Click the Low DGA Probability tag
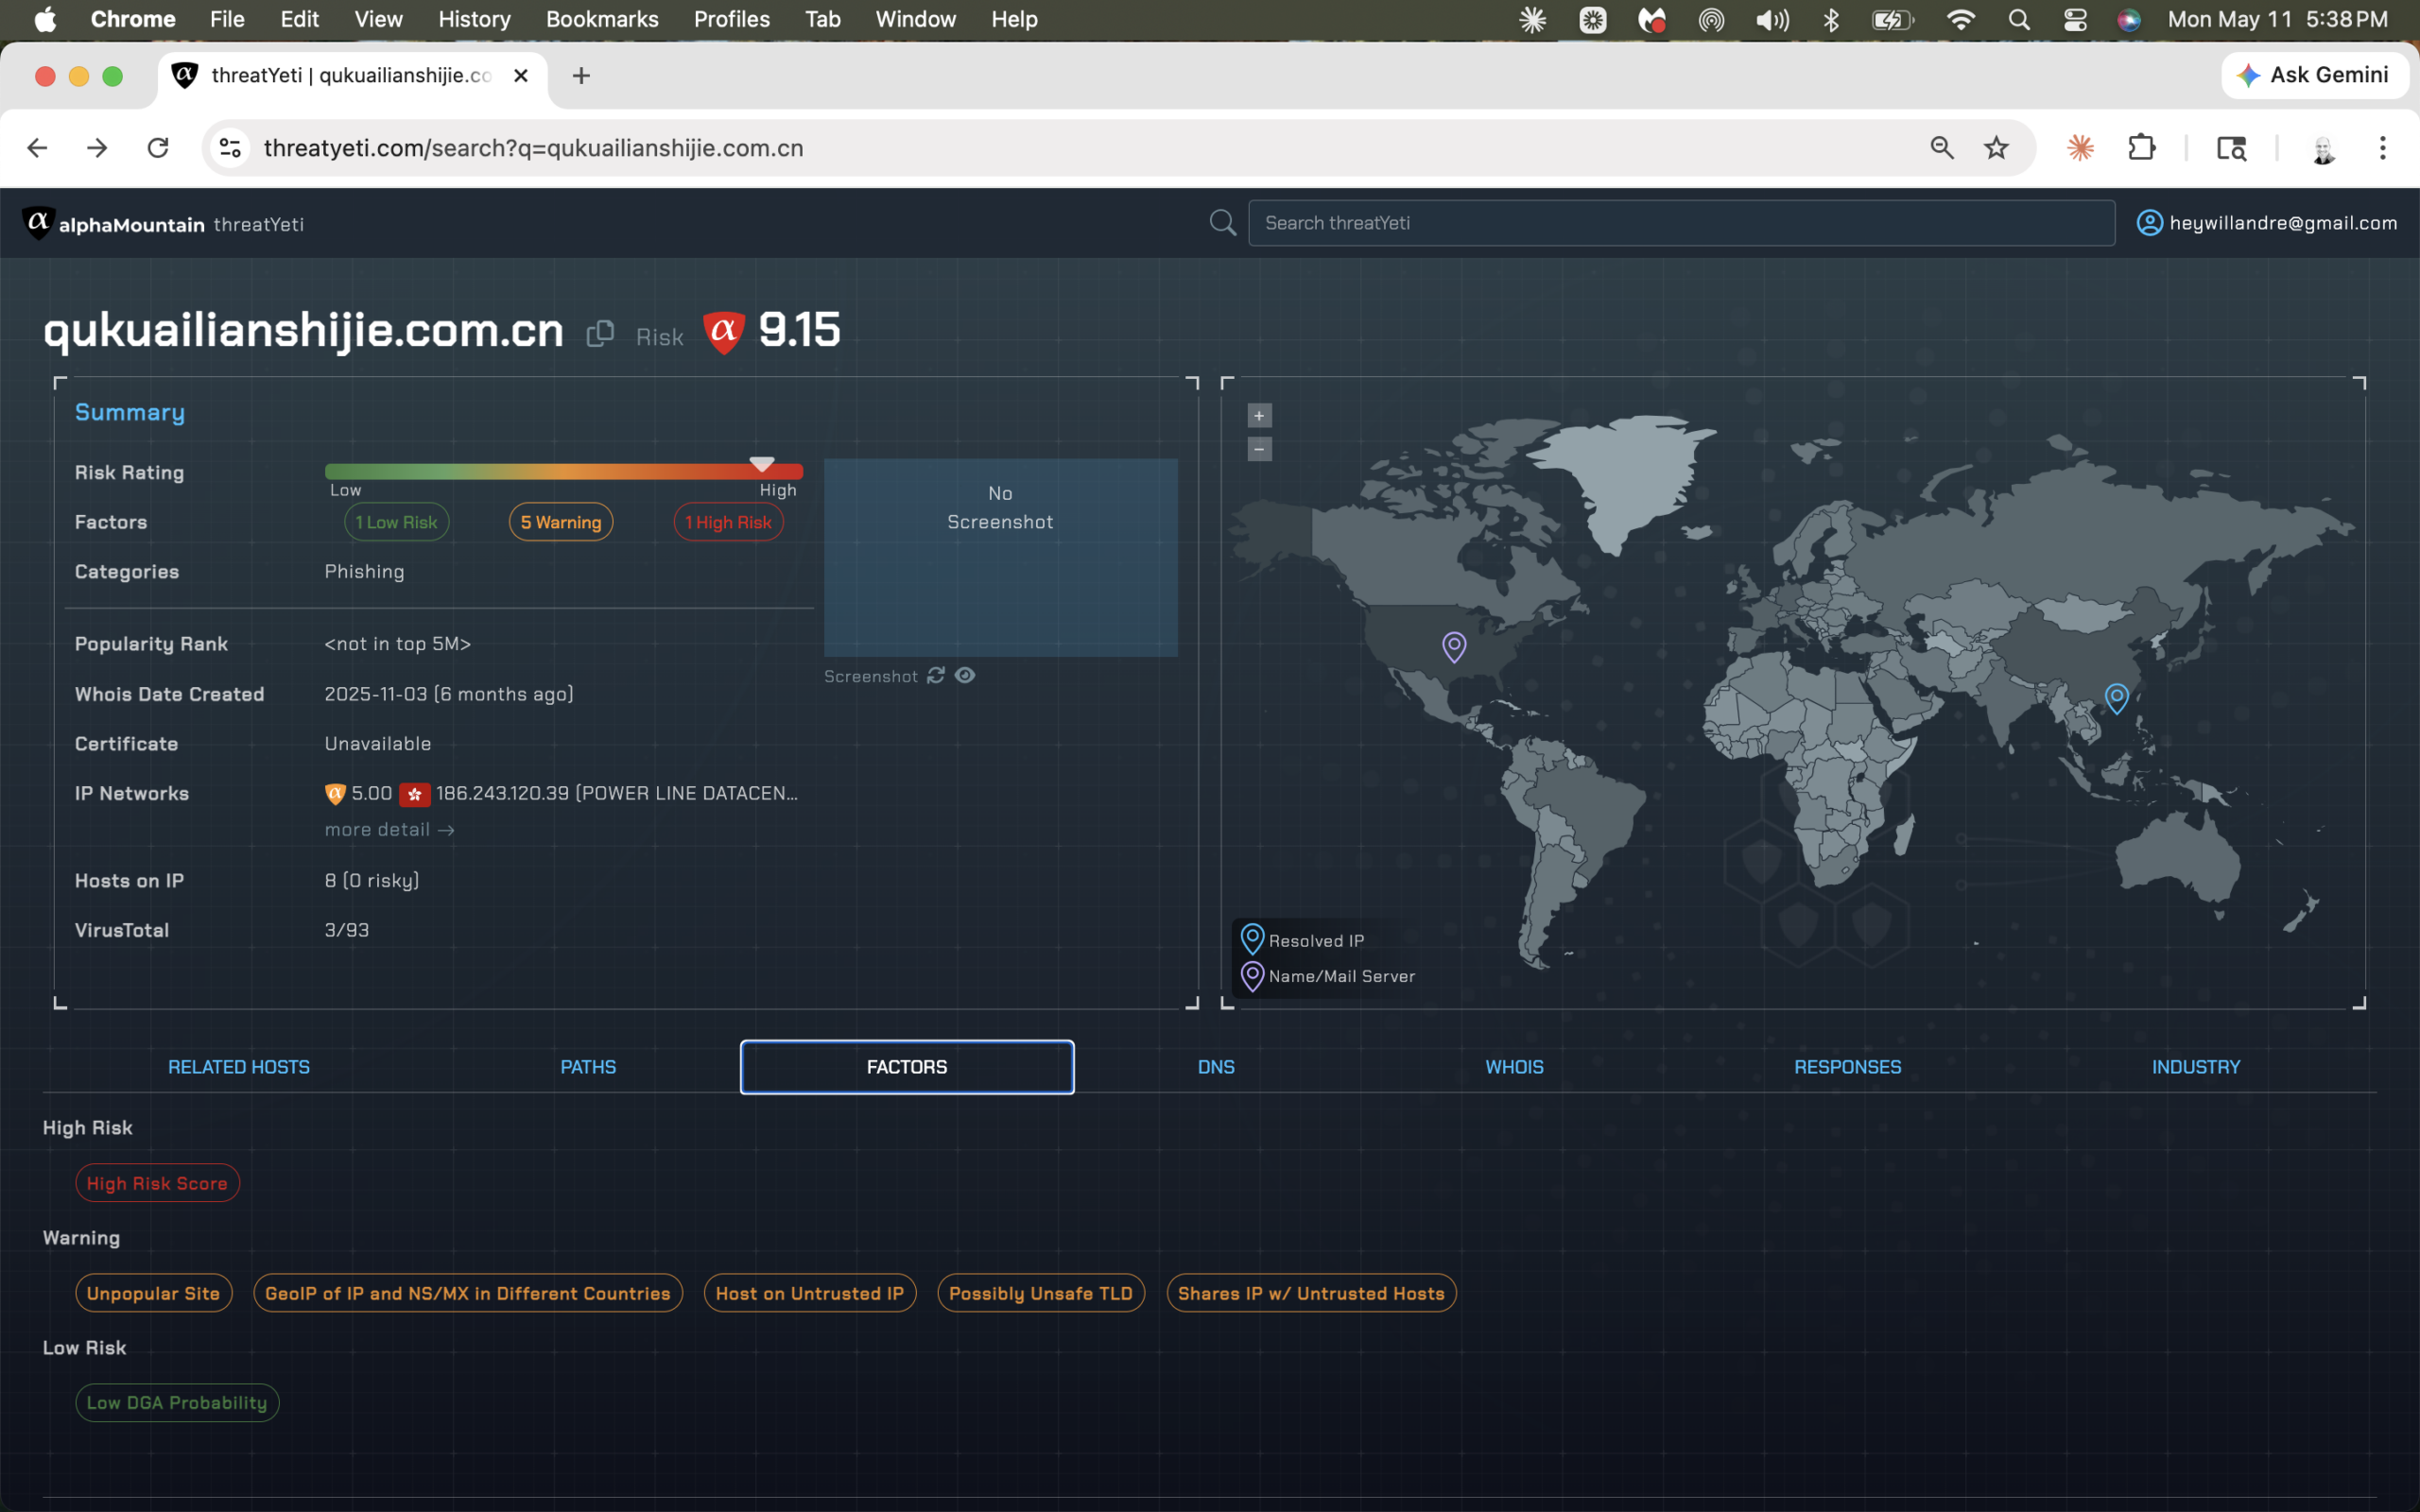 tap(177, 1403)
